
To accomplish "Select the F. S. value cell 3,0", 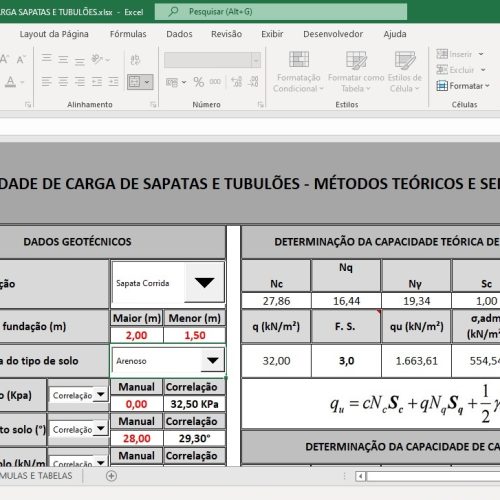I will pyautogui.click(x=346, y=361).
